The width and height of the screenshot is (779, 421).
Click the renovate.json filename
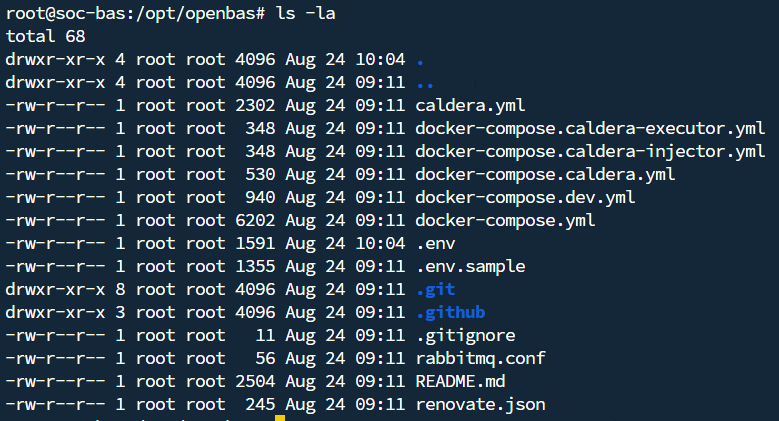(480, 404)
